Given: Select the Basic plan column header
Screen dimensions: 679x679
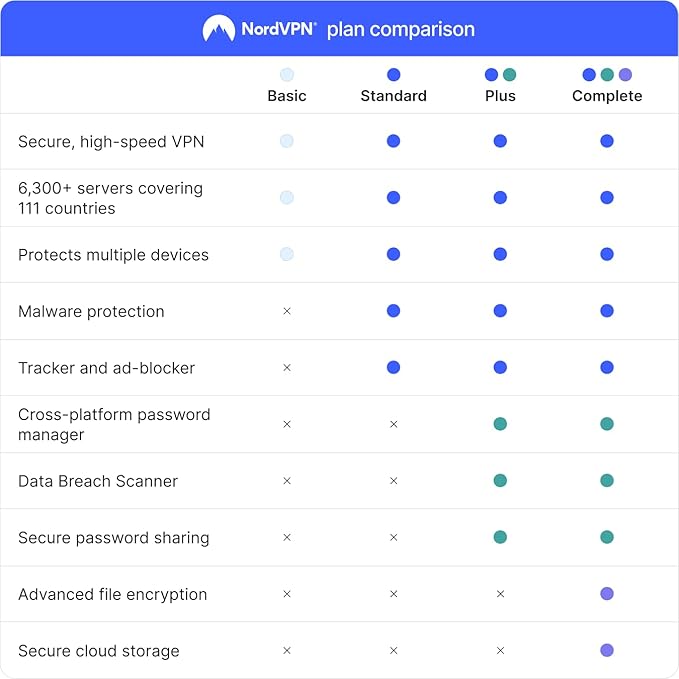Looking at the screenshot, I should coord(287,96).
